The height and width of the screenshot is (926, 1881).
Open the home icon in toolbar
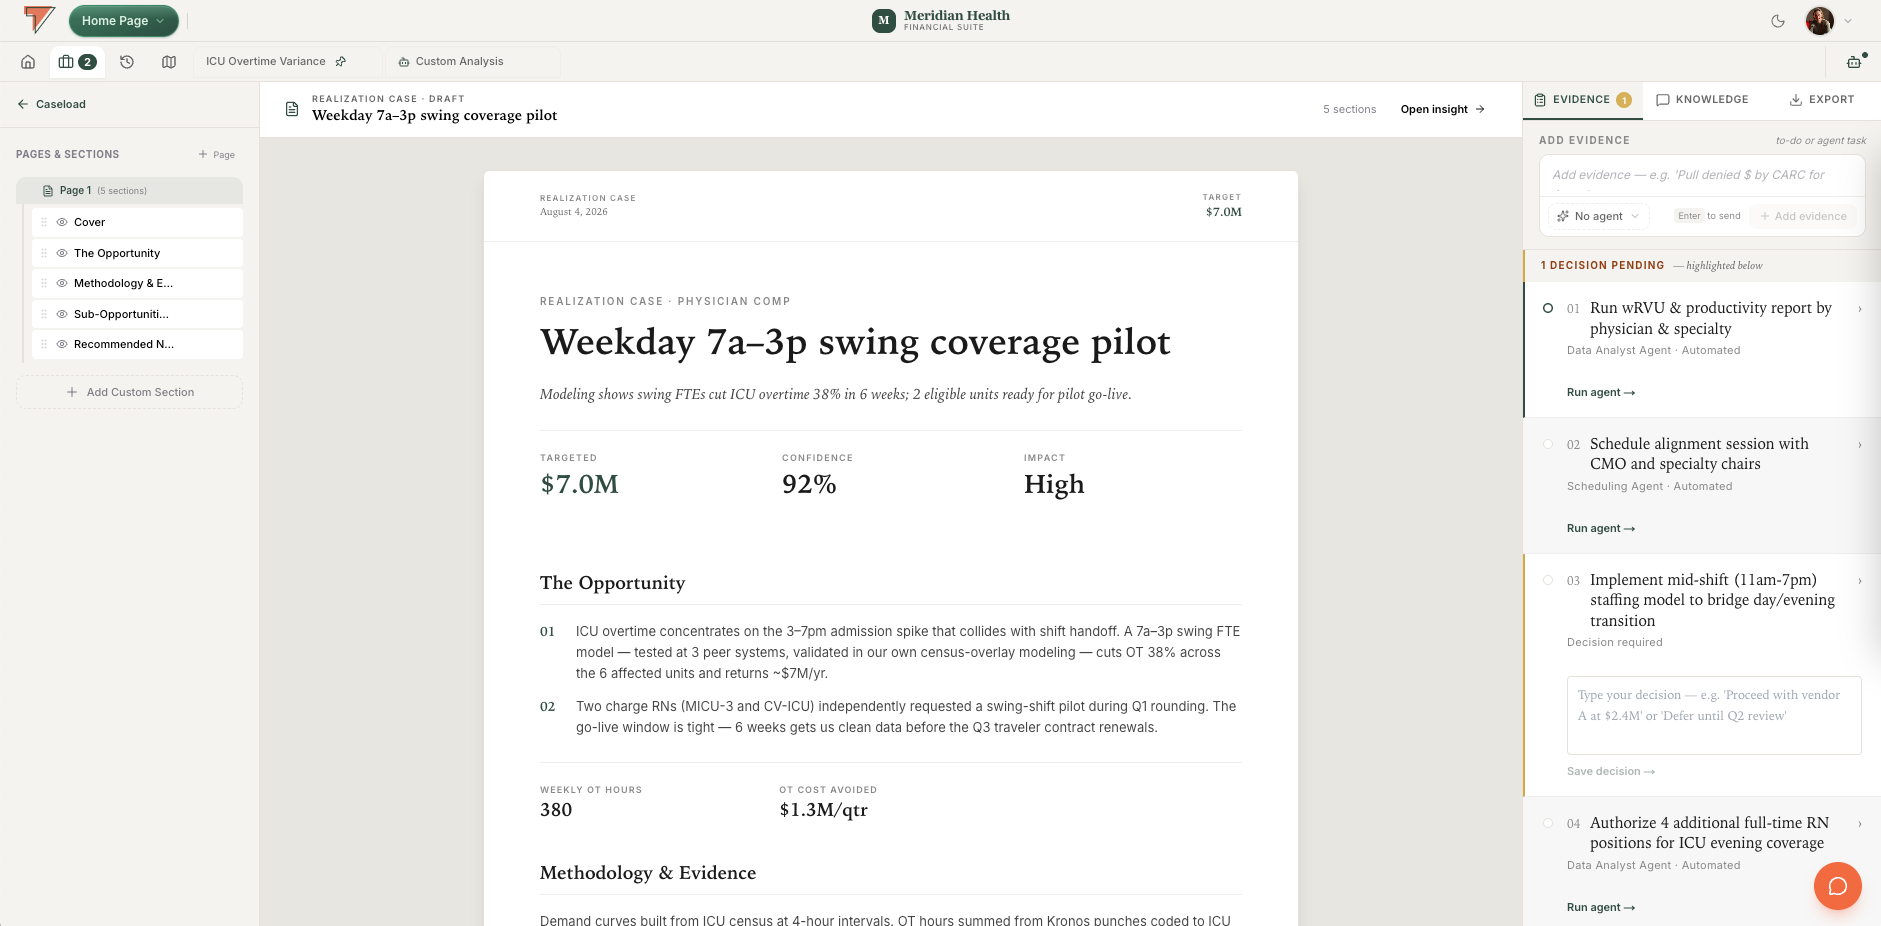[x=28, y=62]
